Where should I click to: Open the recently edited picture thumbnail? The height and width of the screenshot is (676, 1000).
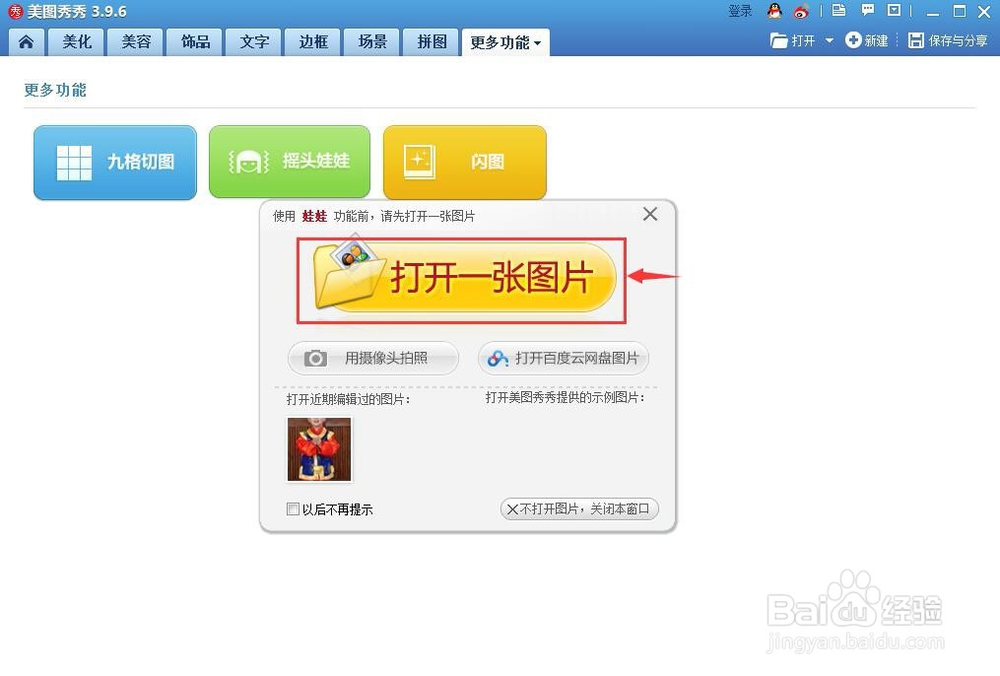point(320,450)
